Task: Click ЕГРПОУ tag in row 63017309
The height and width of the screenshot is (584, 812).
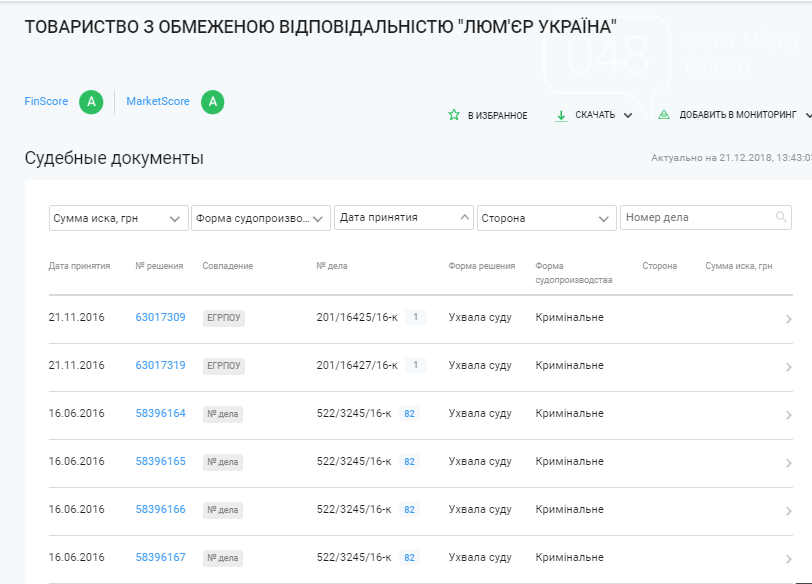Action: point(224,318)
